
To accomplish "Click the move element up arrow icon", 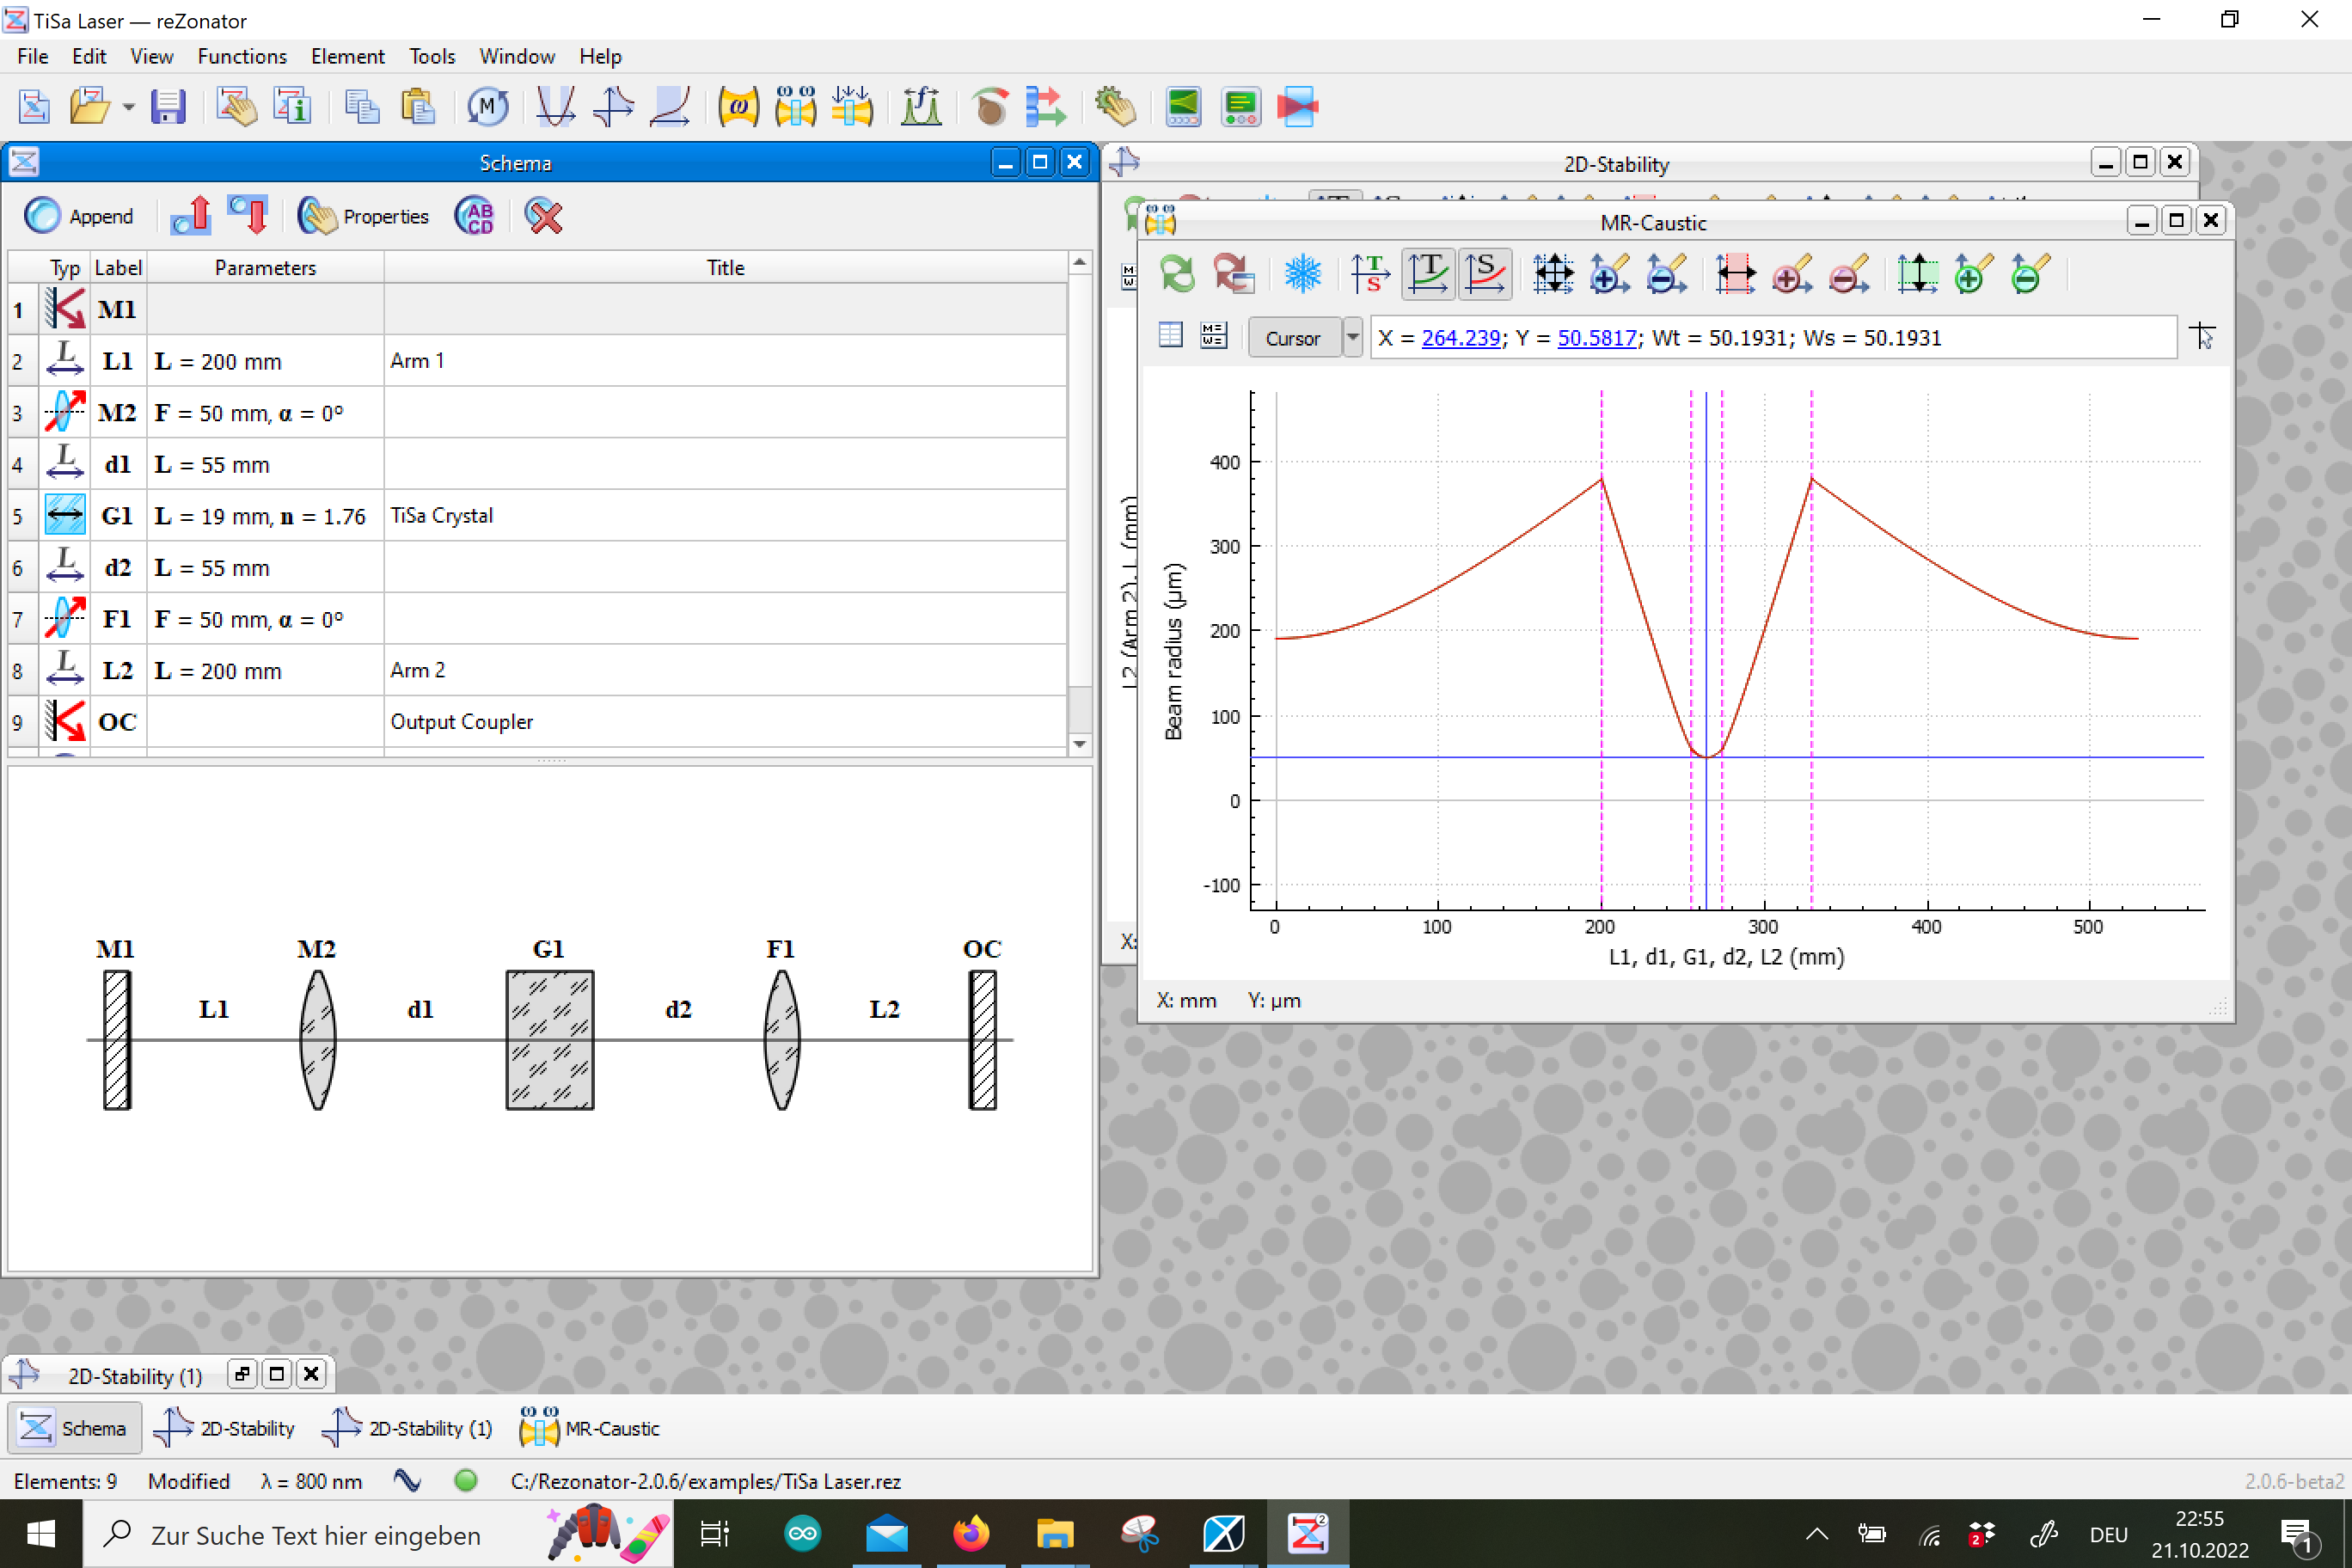I will click(191, 216).
